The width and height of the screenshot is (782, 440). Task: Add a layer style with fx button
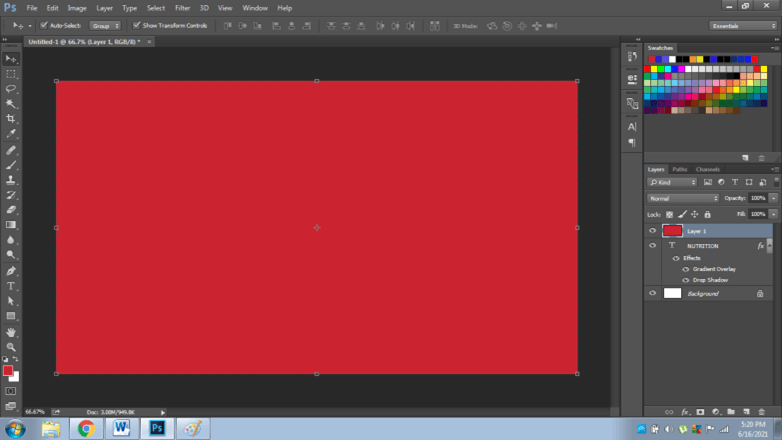coord(685,412)
